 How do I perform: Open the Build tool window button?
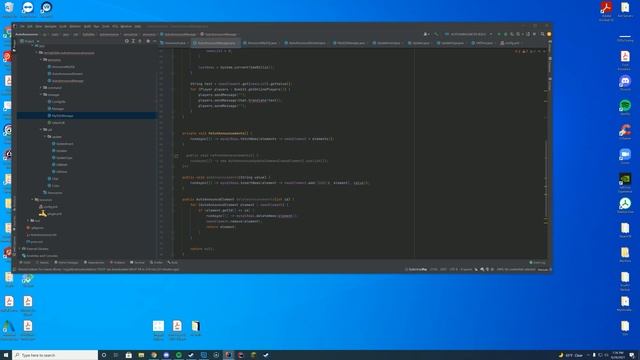173,262
